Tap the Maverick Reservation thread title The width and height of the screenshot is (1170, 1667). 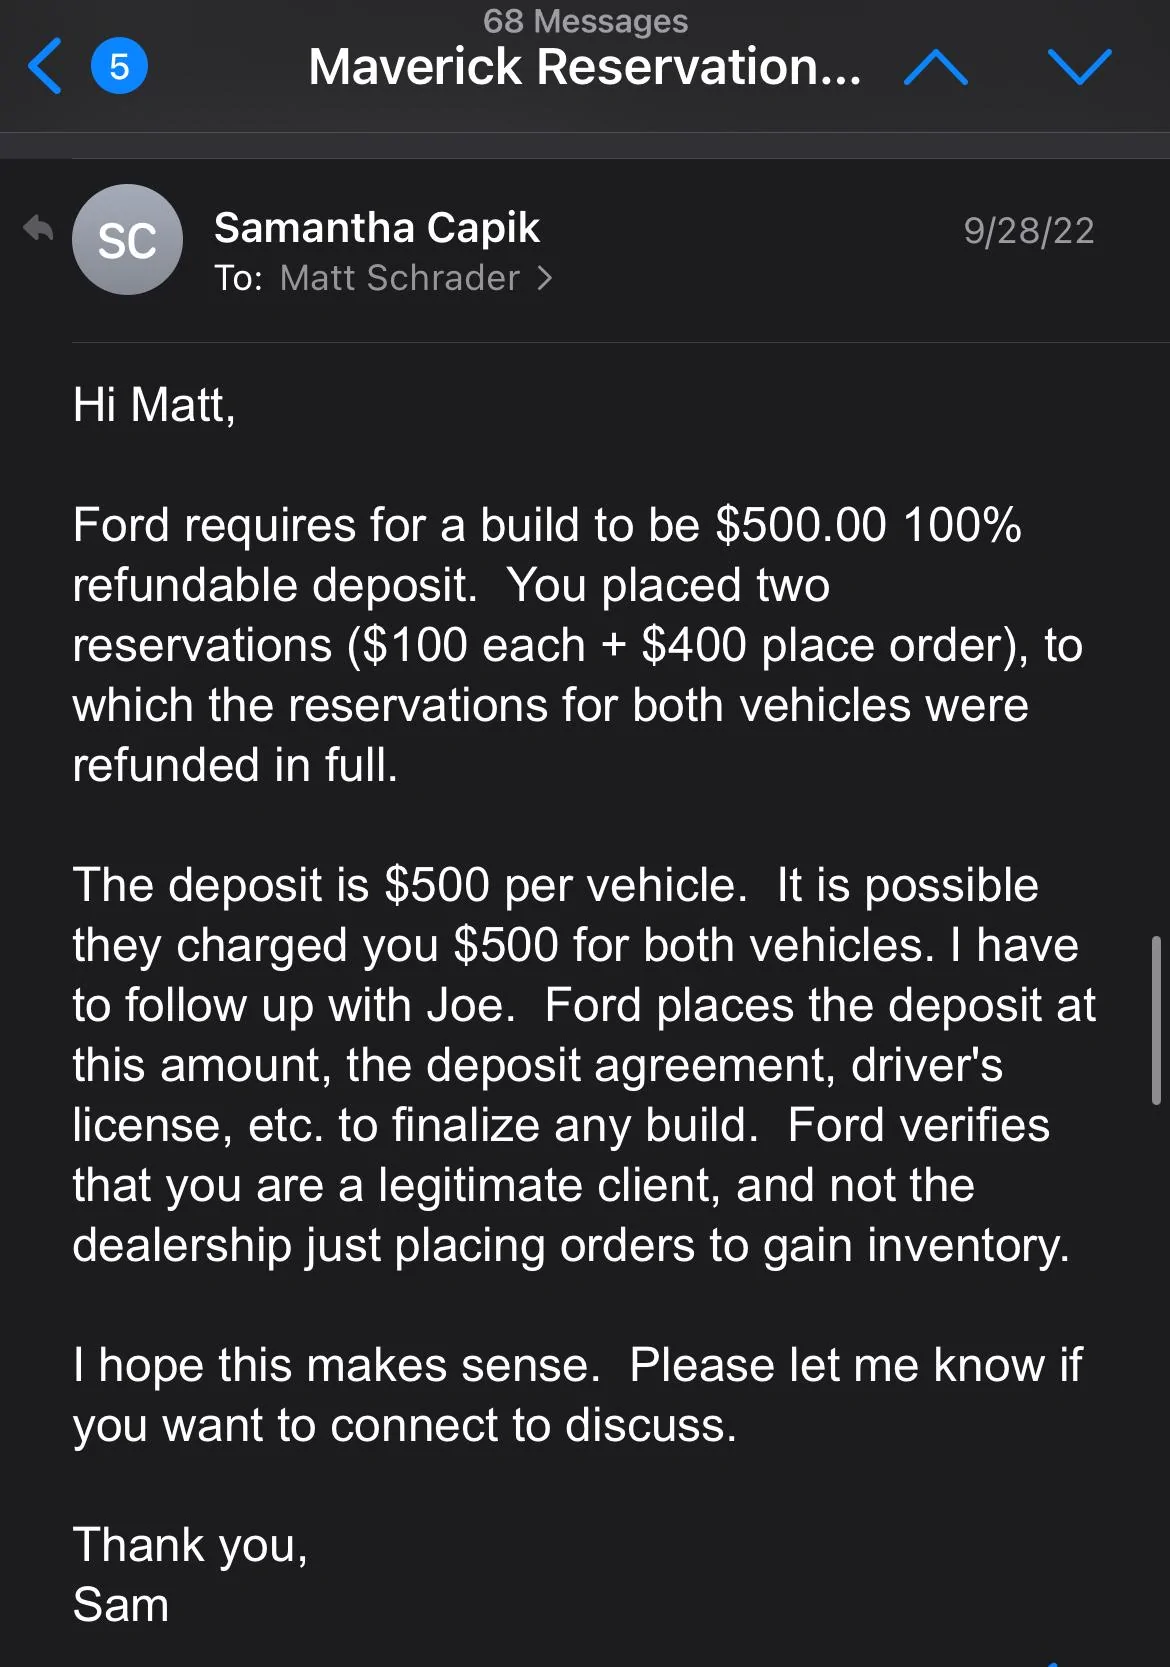585,67
